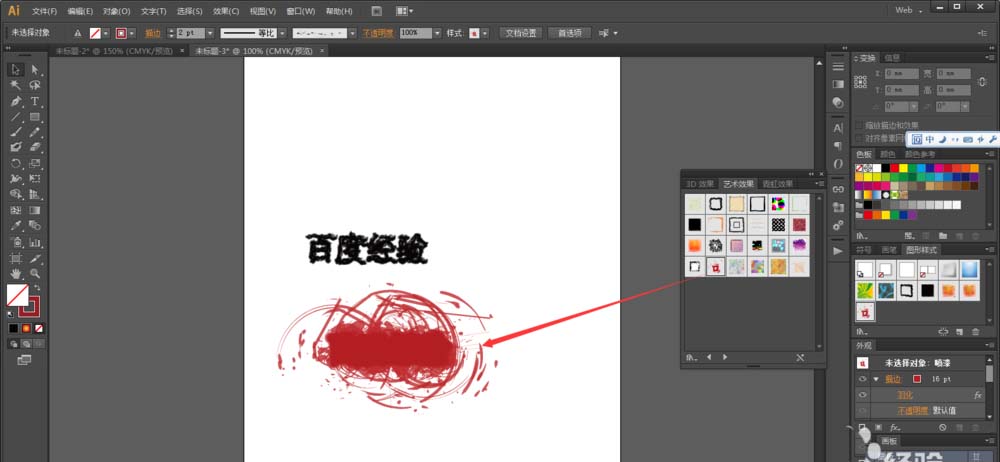Open the brush definition dropdown
This screenshot has height=462, width=1000.
pos(352,33)
